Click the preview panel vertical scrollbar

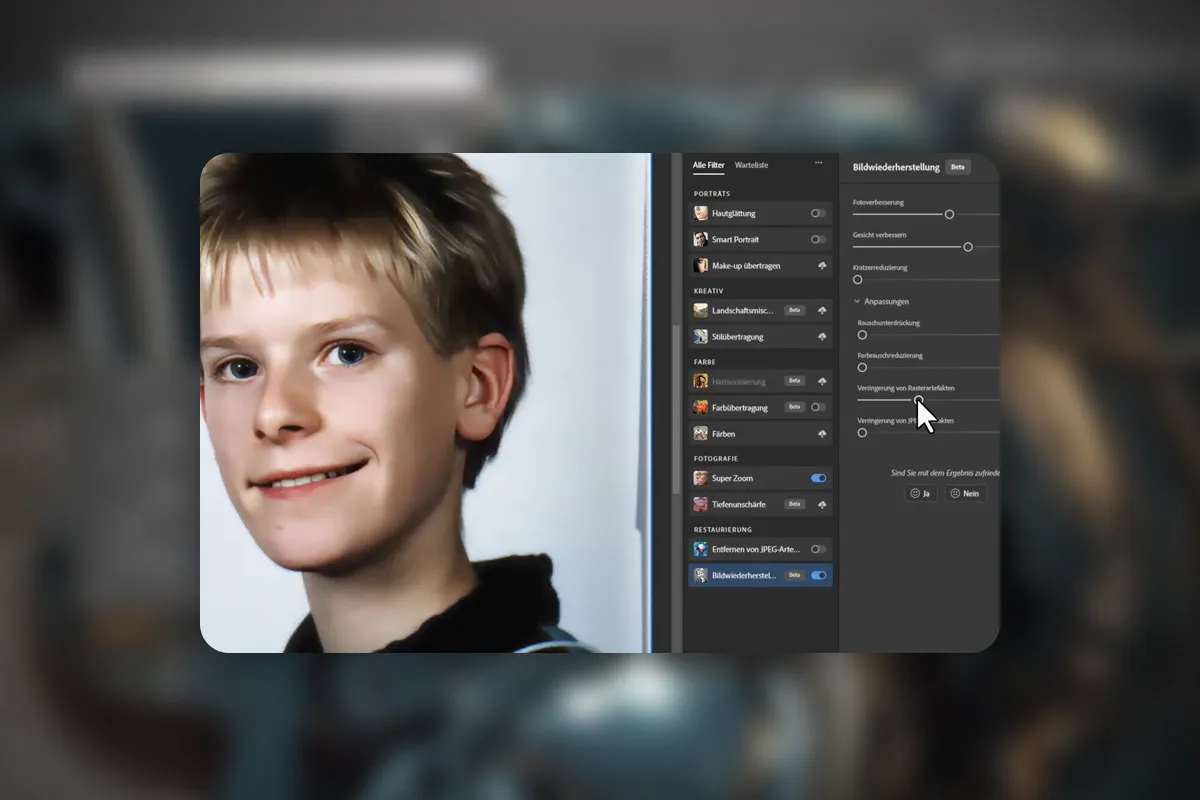point(677,408)
